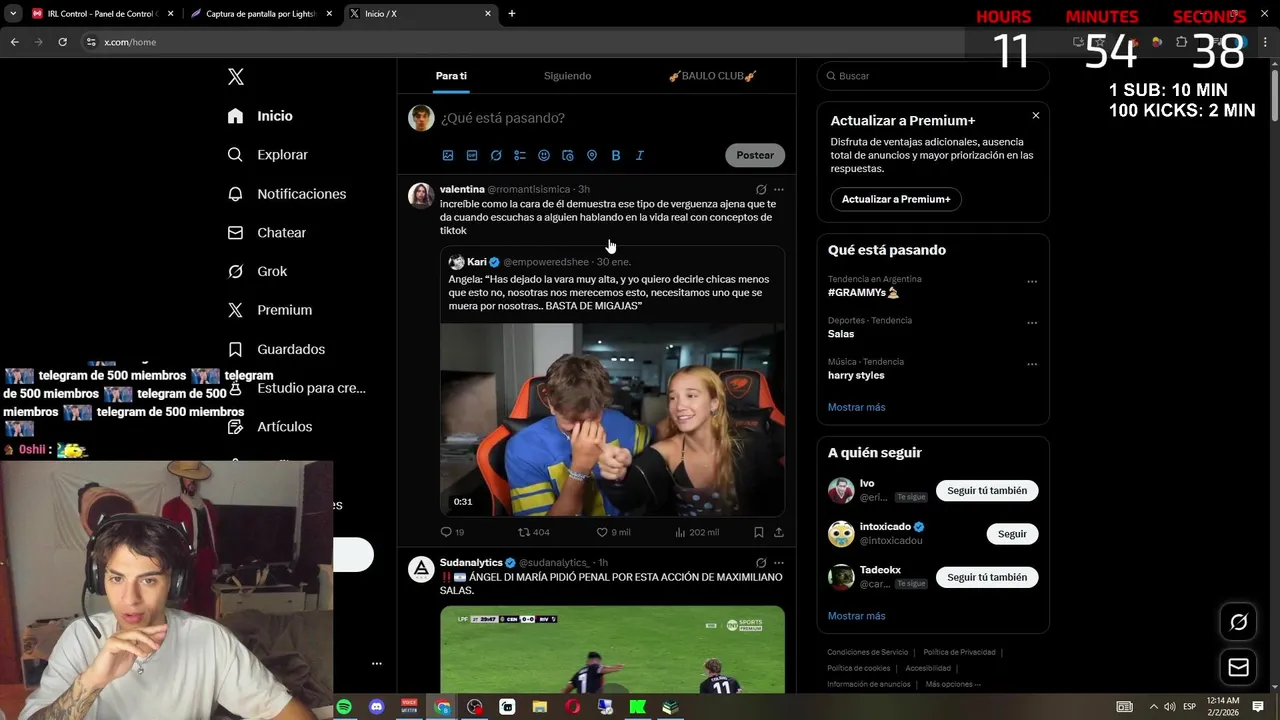
Task: Open Spotify from taskbar
Action: pos(344,707)
